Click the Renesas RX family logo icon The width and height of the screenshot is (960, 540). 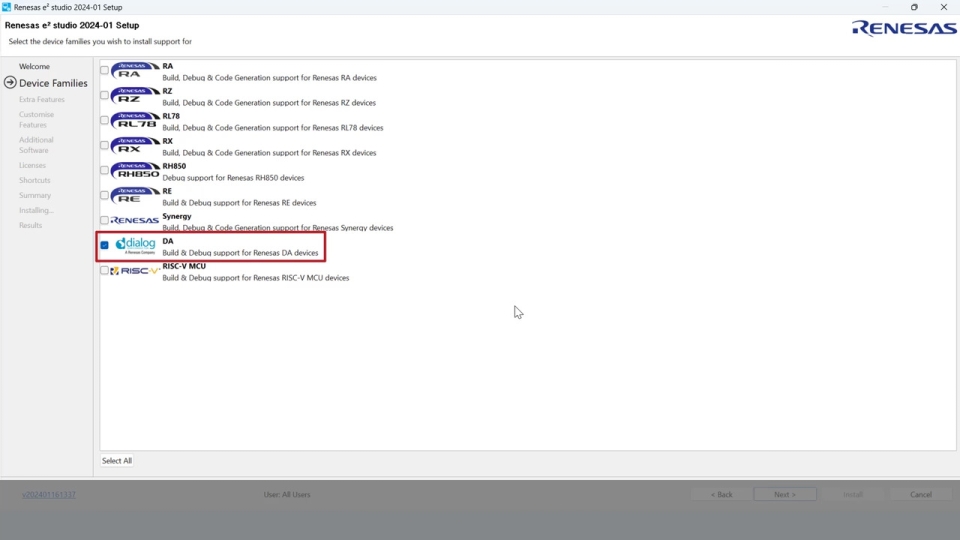click(135, 146)
